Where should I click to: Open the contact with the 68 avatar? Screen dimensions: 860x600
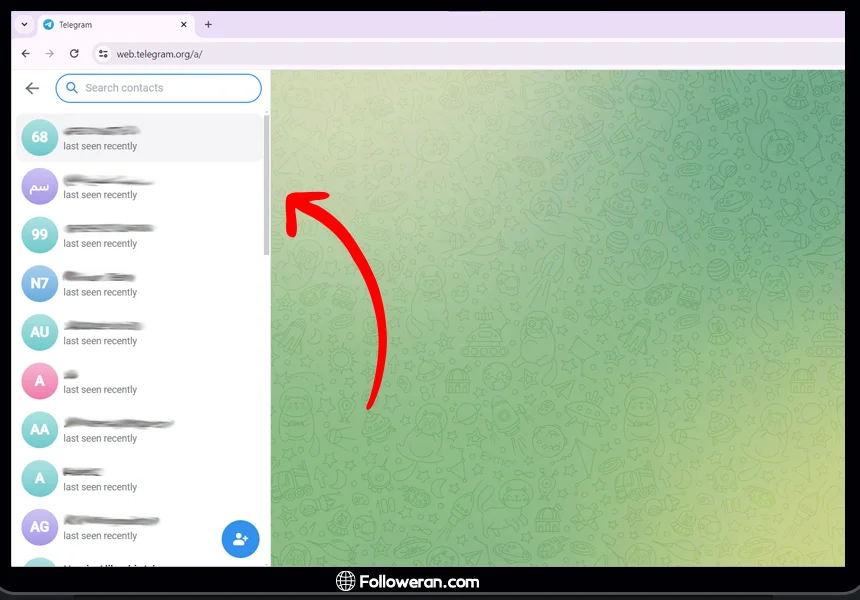140,138
